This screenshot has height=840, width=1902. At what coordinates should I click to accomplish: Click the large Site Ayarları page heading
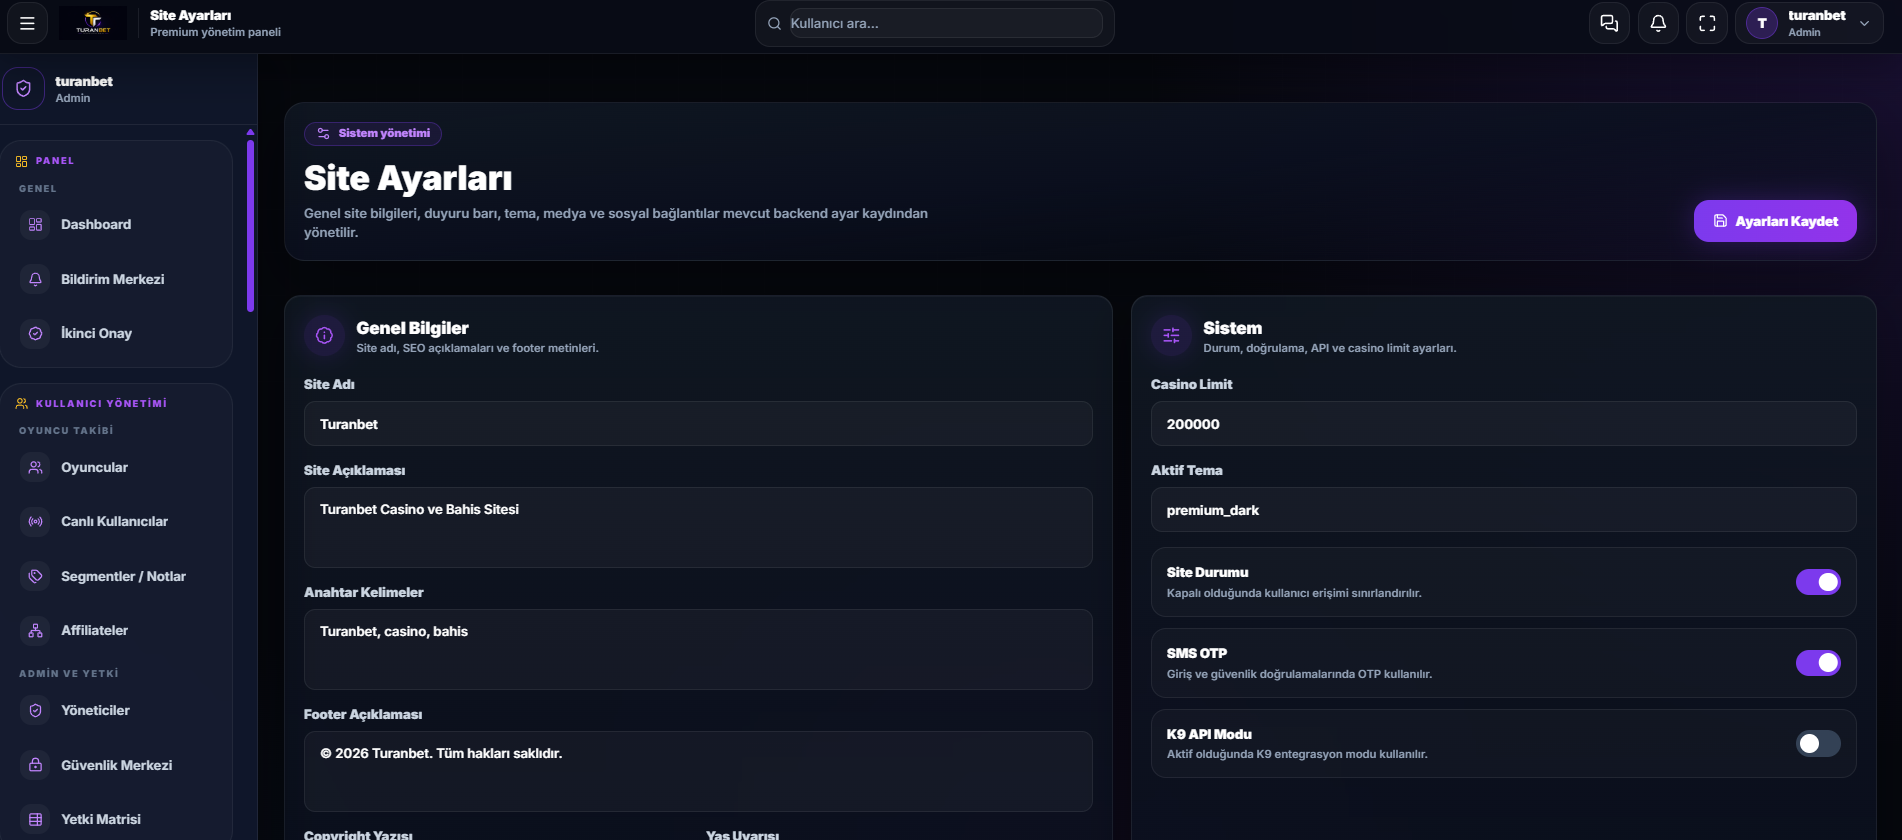click(x=408, y=178)
